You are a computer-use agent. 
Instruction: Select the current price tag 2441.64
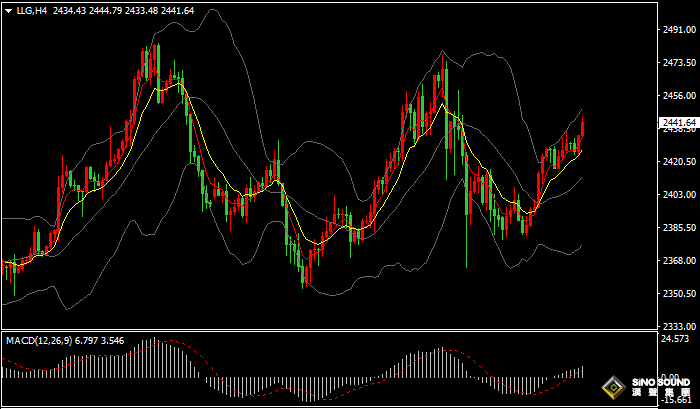[x=678, y=122]
